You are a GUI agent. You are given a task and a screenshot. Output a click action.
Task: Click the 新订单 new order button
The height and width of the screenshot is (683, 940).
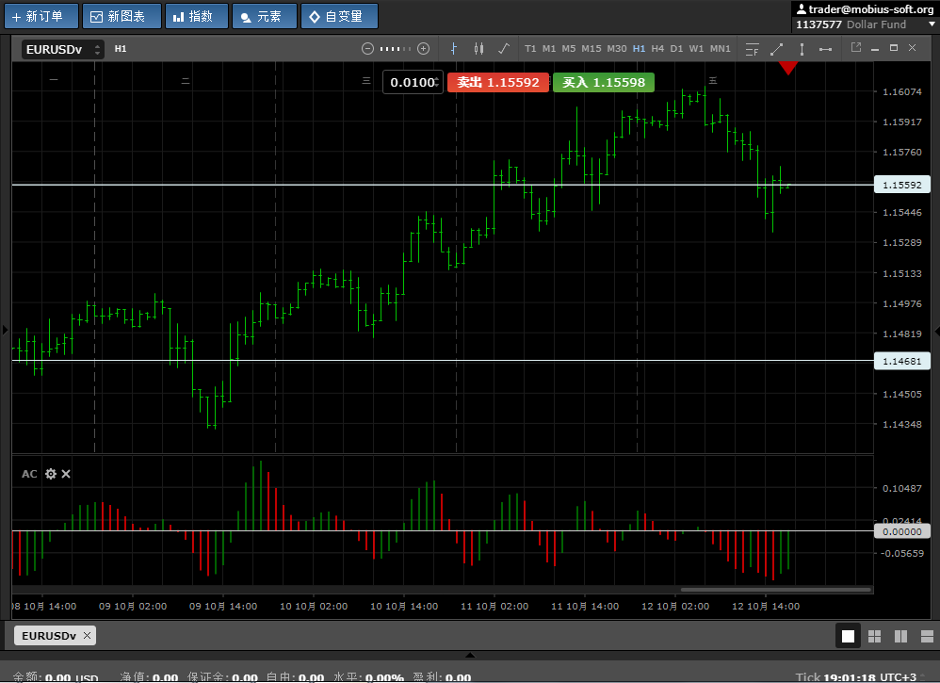coord(41,16)
